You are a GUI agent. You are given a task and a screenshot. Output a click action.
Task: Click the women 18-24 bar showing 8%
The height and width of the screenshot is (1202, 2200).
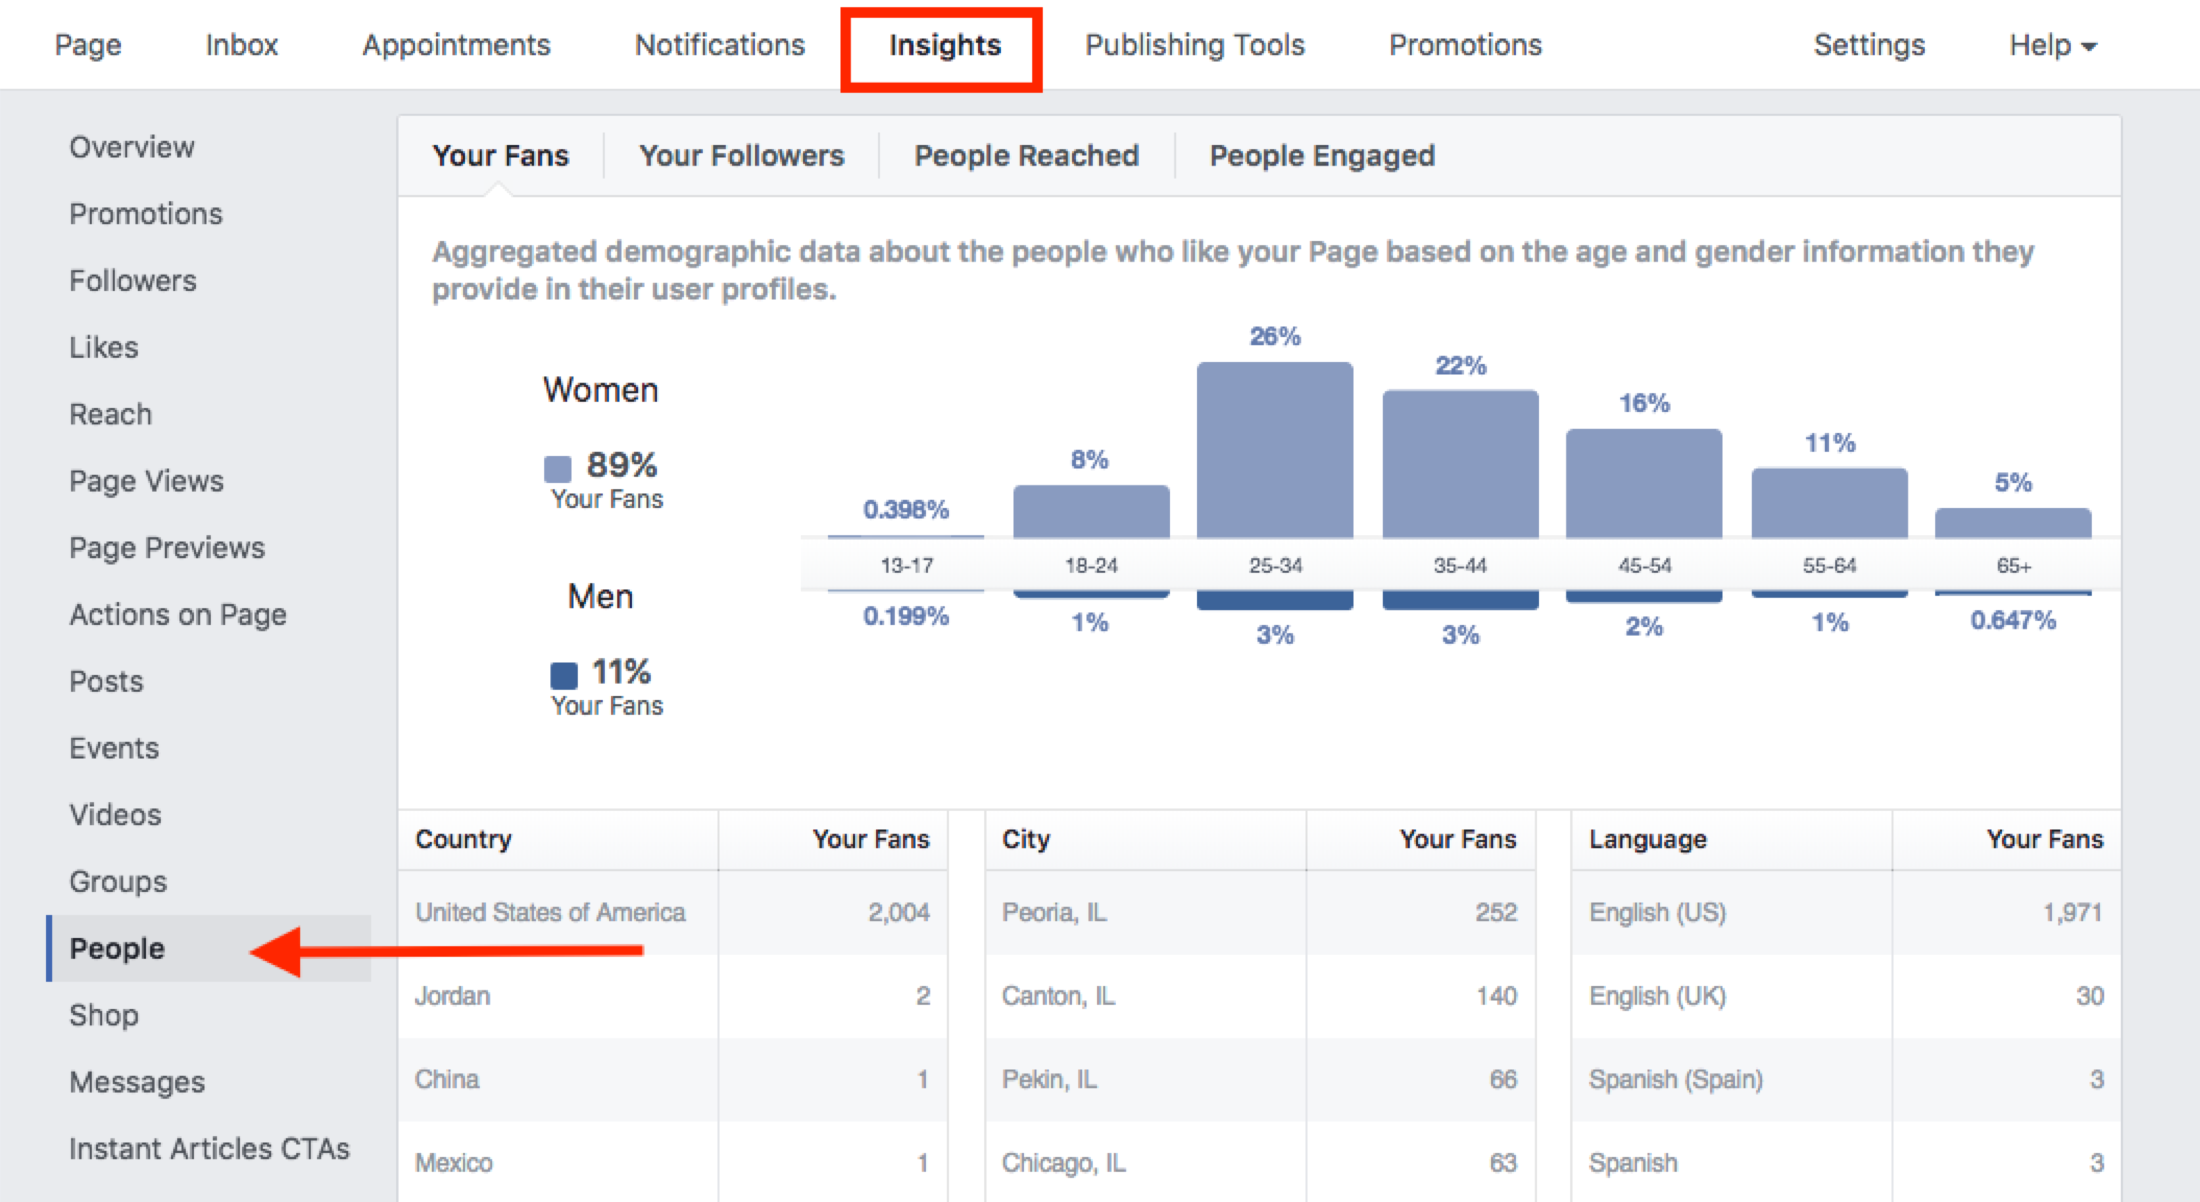click(x=1091, y=512)
